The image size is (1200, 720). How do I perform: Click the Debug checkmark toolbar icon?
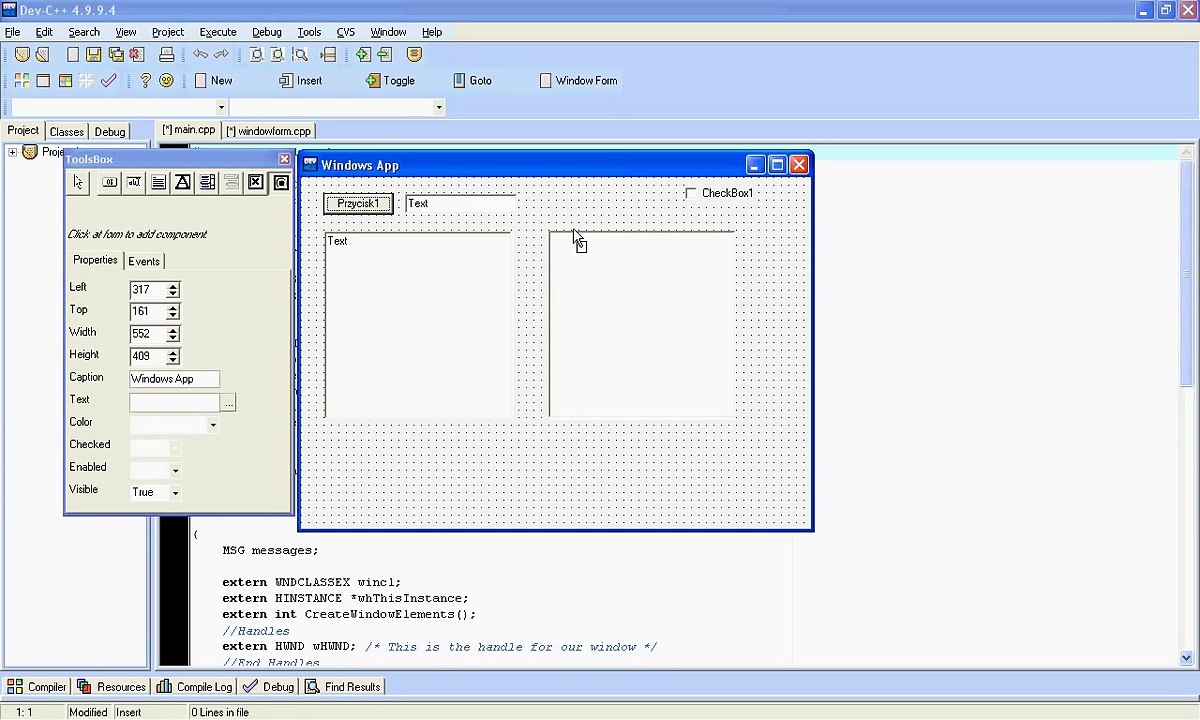109,80
